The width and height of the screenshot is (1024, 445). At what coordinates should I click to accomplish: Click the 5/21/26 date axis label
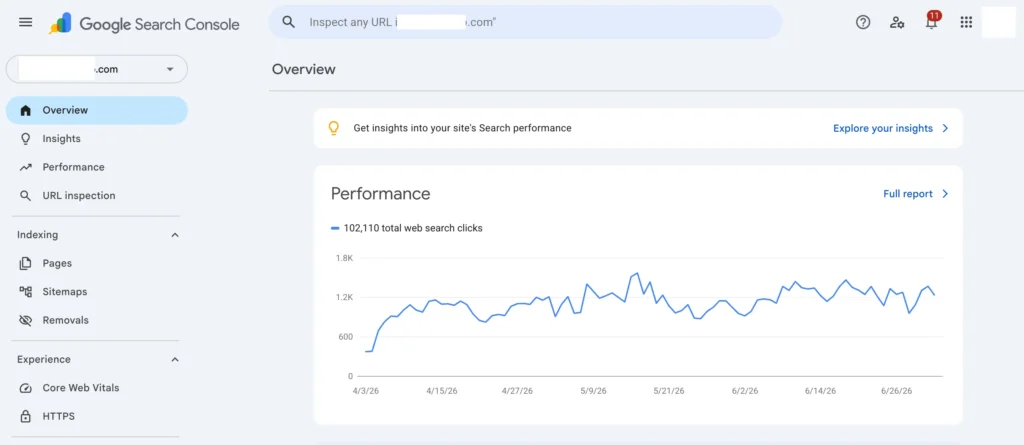(669, 391)
